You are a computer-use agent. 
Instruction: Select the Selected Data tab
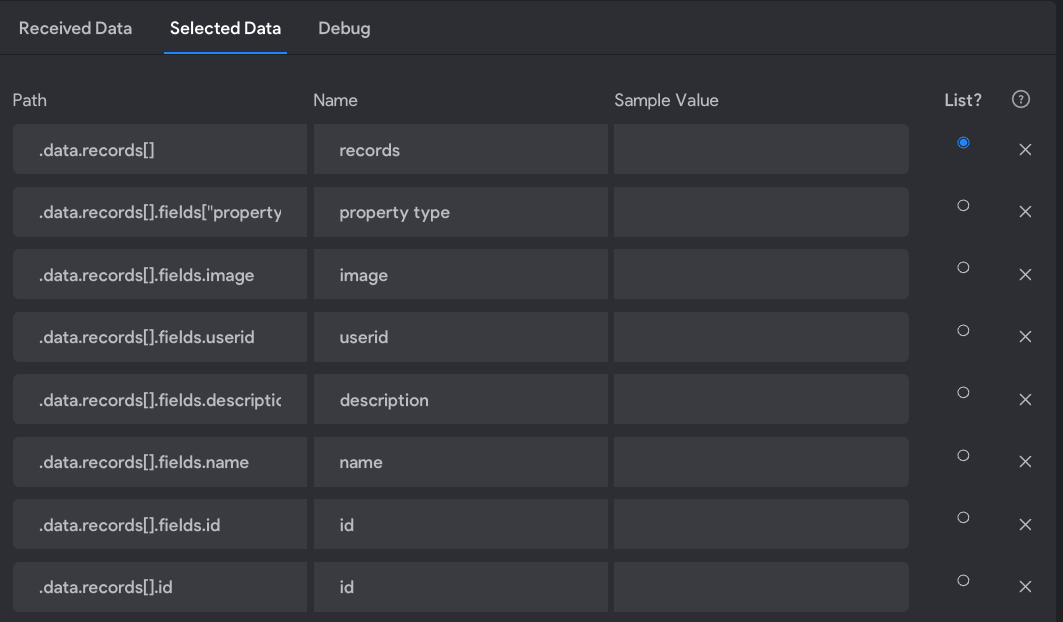(x=225, y=28)
